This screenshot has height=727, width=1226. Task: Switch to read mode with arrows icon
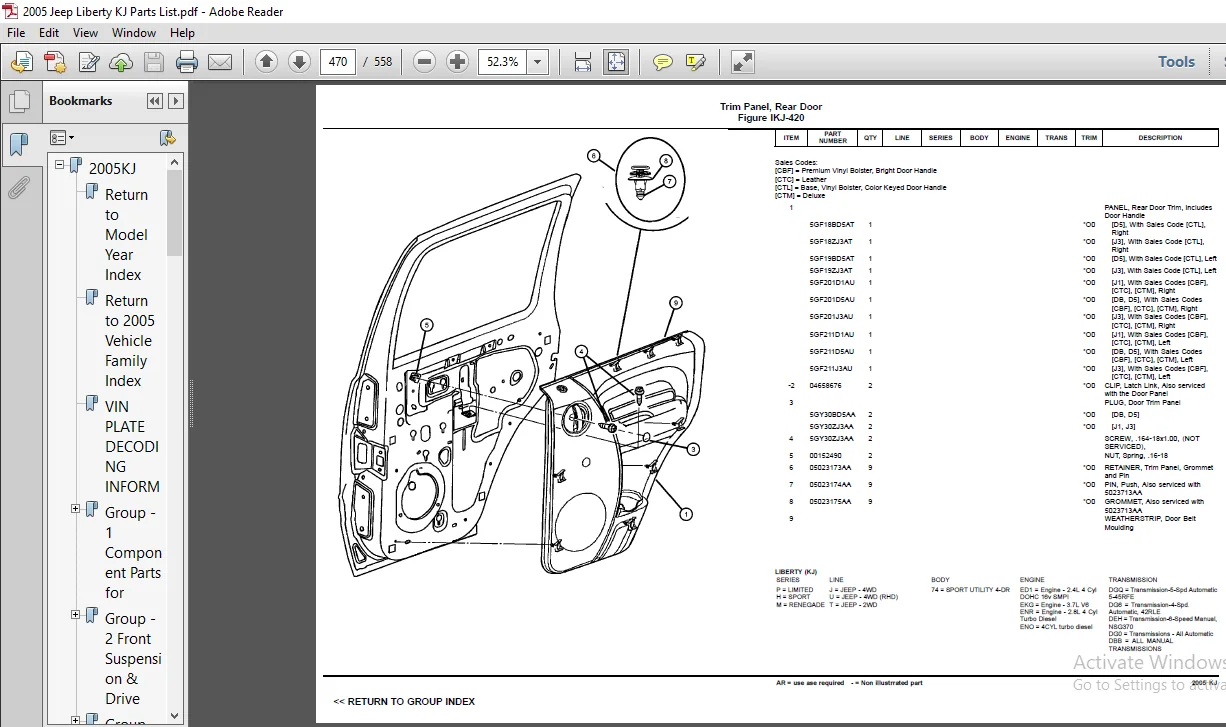(742, 62)
